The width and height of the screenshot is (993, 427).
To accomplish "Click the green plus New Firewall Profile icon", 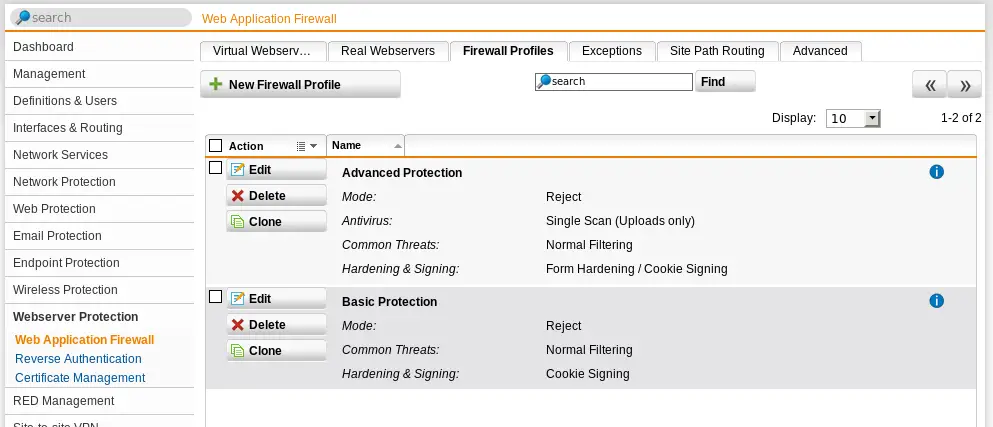I will 216,84.
